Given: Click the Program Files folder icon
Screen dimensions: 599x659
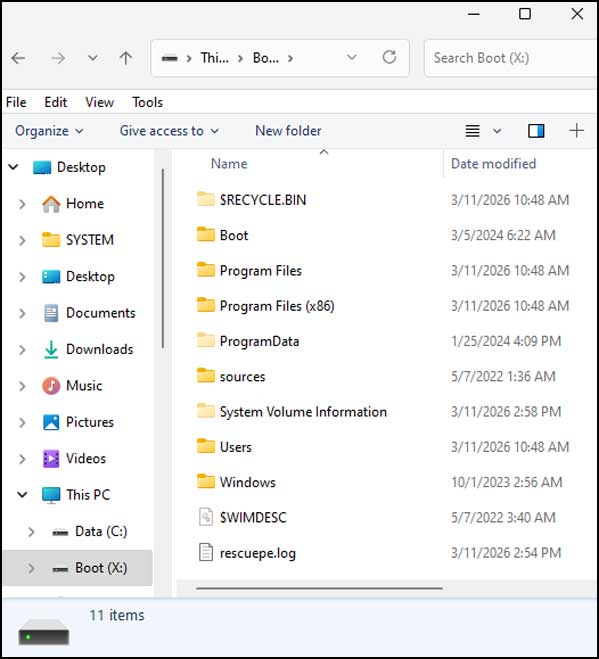Looking at the screenshot, I should pos(206,269).
